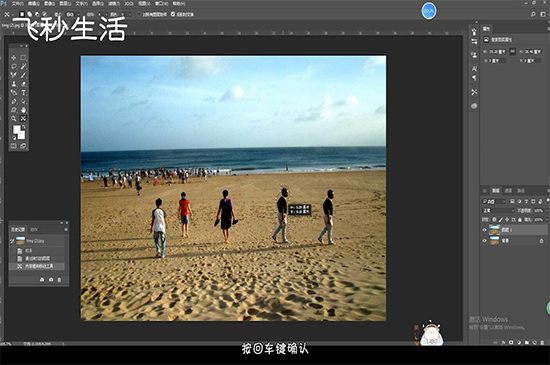
Task: Toggle lock transparent pixels
Action: pyautogui.click(x=494, y=219)
